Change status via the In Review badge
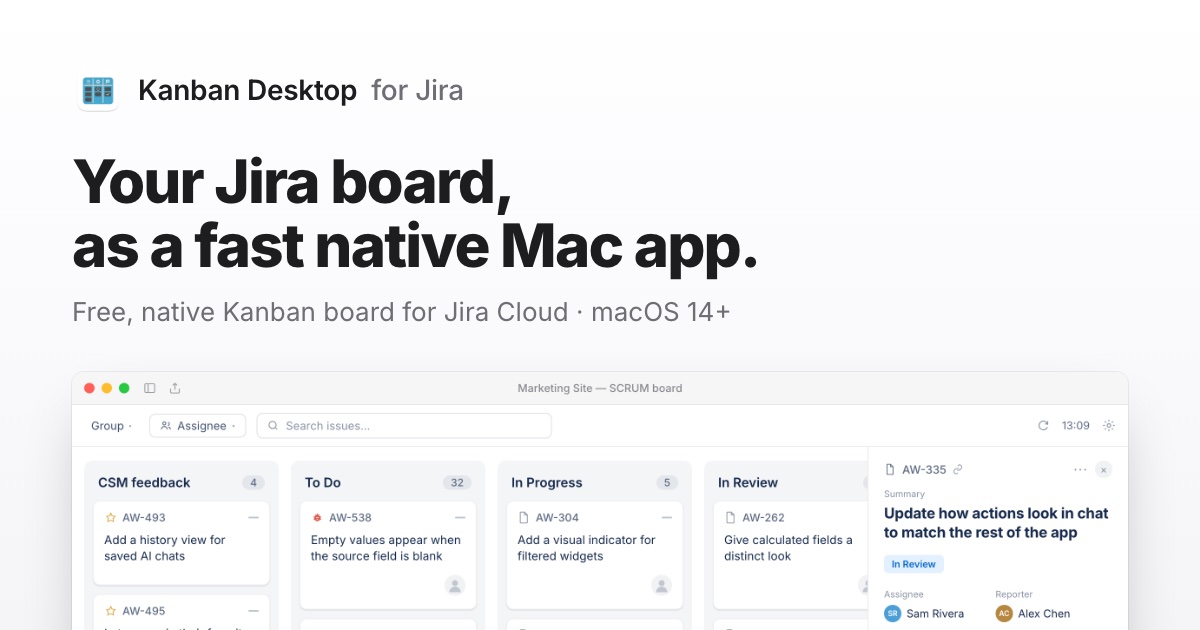This screenshot has width=1200, height=630. tap(914, 565)
